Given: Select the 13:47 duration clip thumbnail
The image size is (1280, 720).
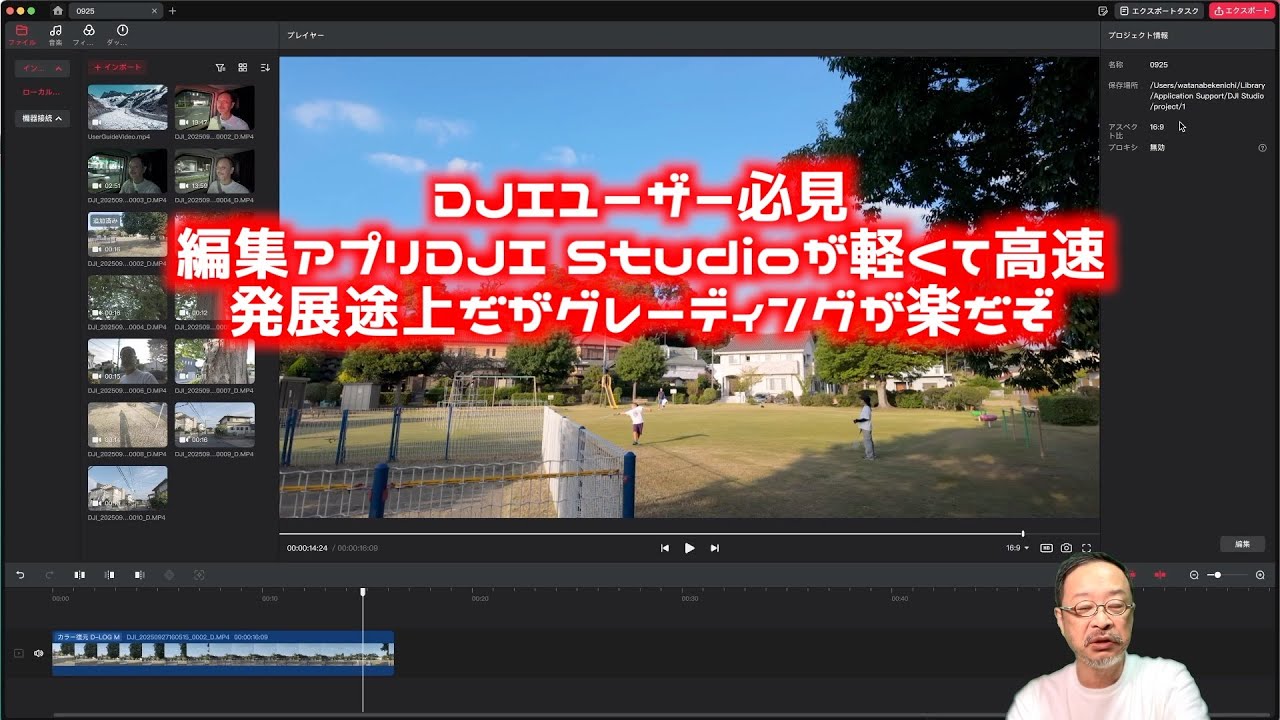Looking at the screenshot, I should coord(214,107).
